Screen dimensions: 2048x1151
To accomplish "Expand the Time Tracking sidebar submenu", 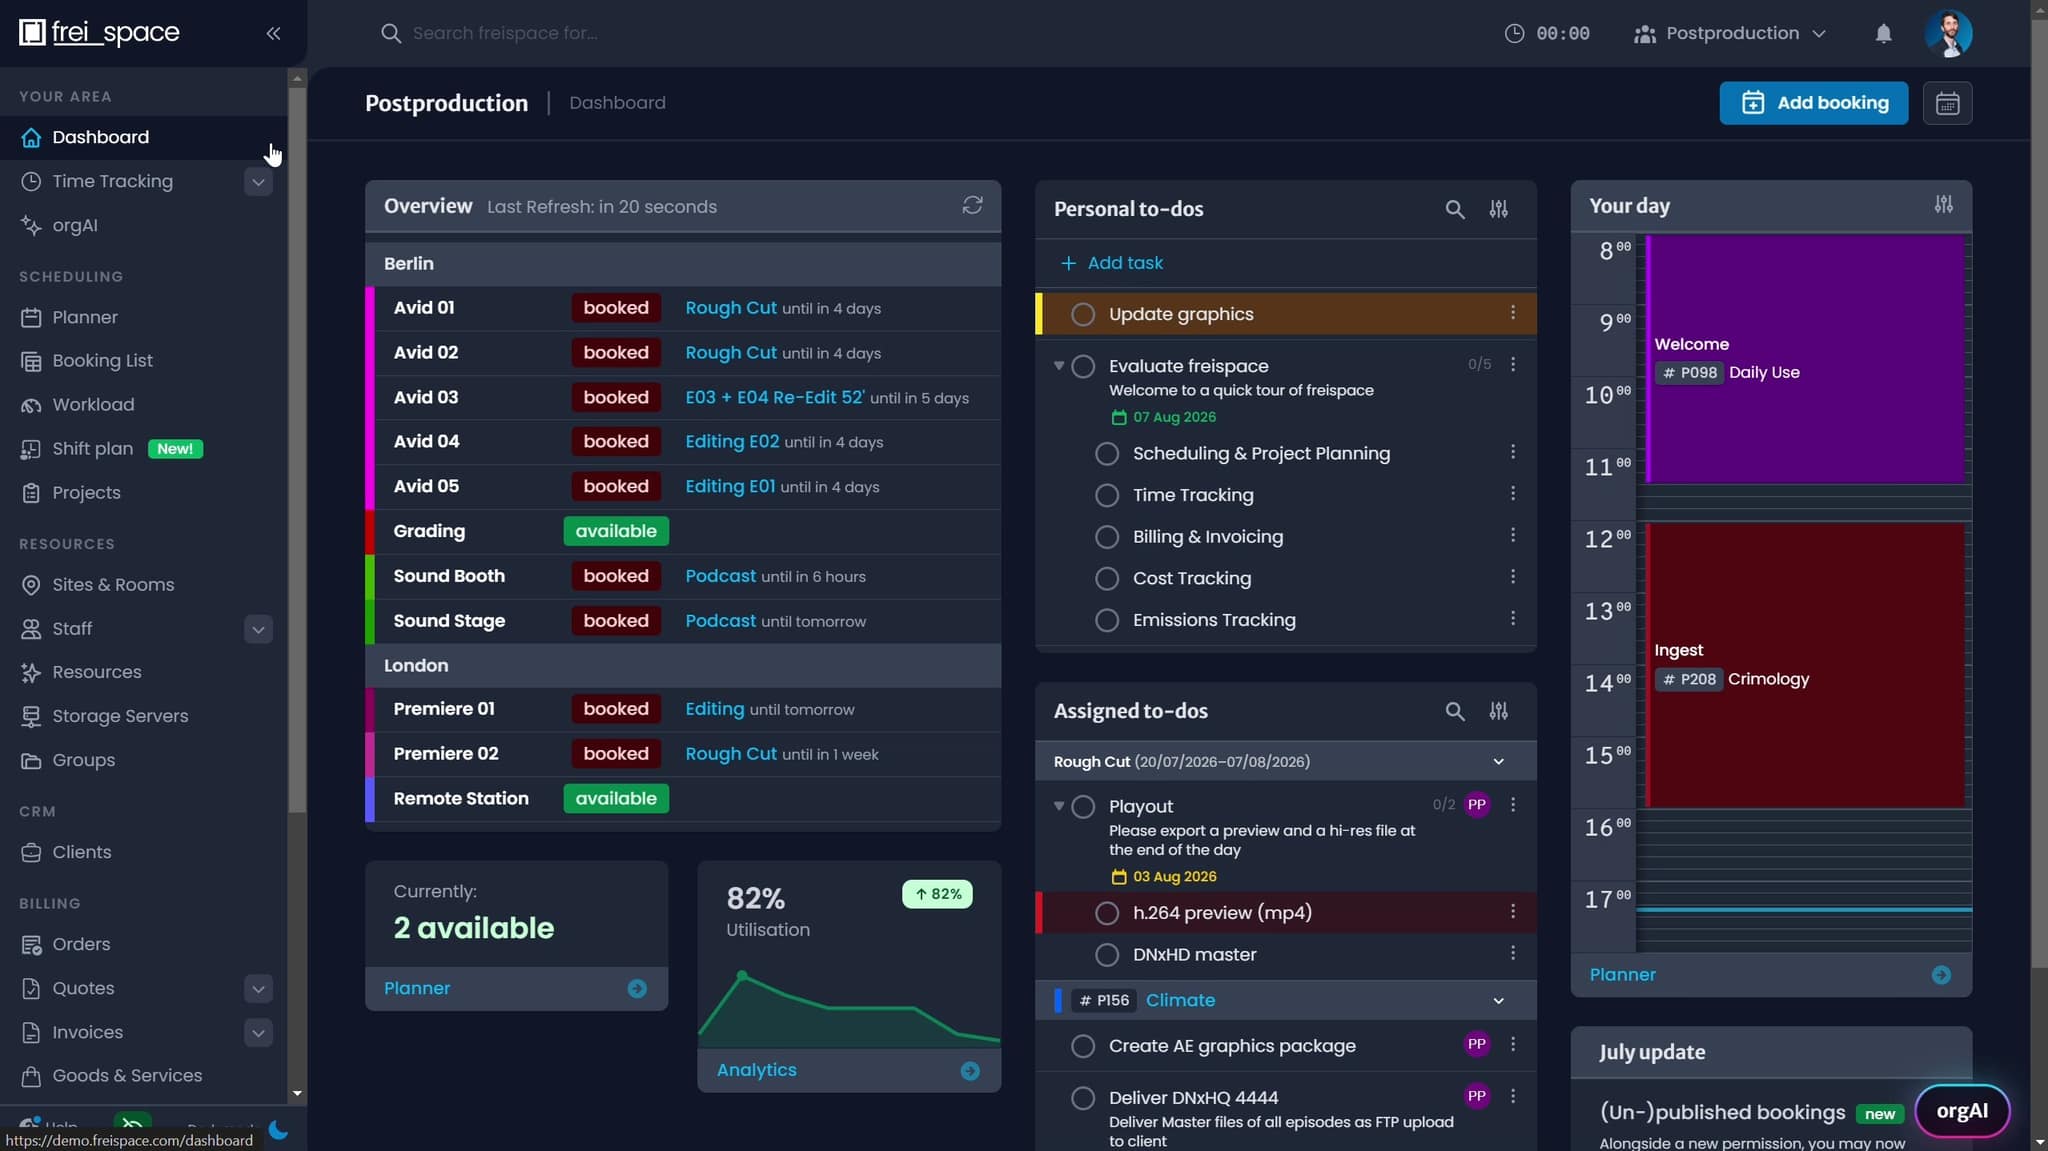I will (258, 181).
